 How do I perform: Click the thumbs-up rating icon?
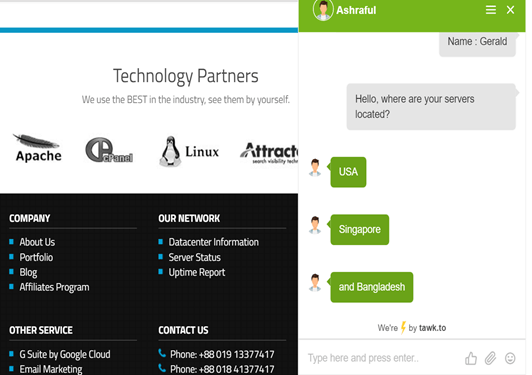[x=471, y=358]
